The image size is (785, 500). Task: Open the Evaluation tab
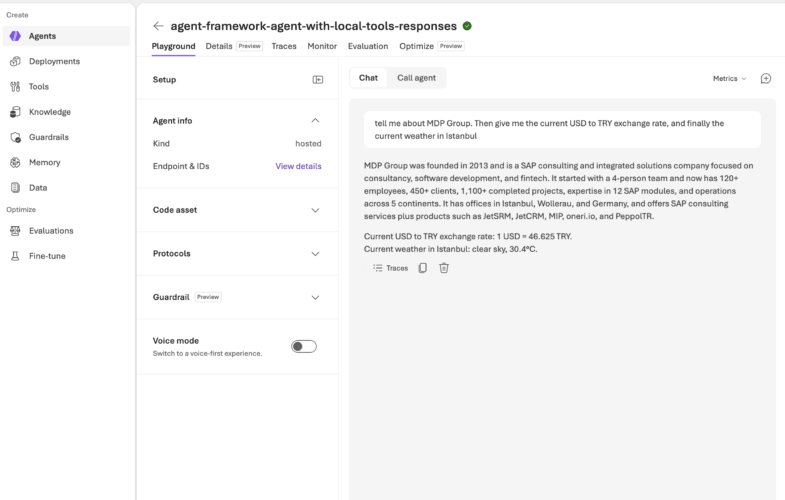pyautogui.click(x=368, y=46)
